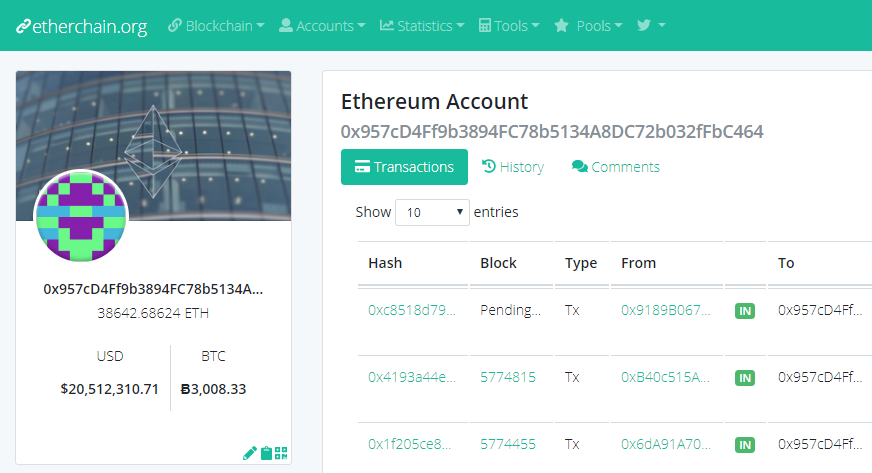This screenshot has width=872, height=473.
Task: Click the Twitter bird icon
Action: 643,25
